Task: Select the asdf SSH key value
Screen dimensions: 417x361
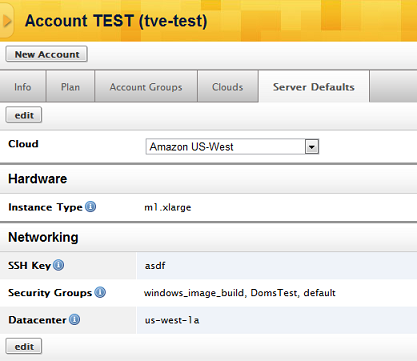Action: [x=155, y=266]
